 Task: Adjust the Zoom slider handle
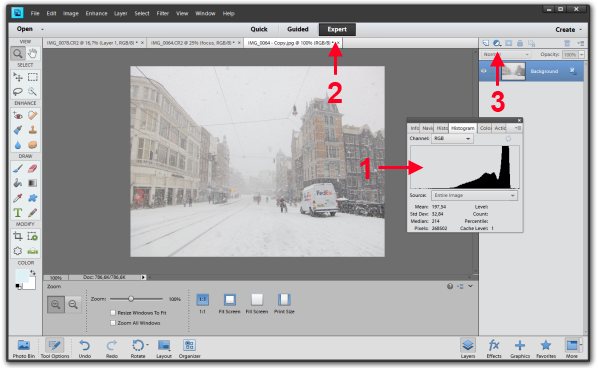(131, 299)
